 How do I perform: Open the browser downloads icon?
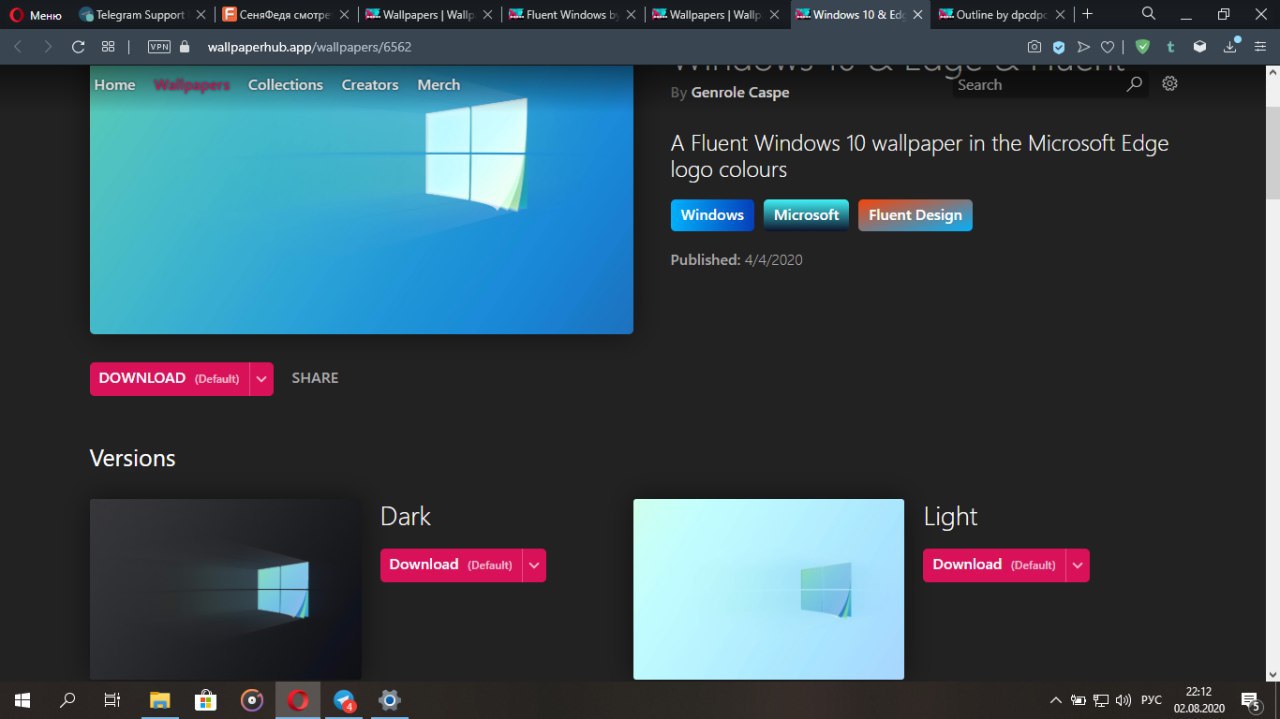pyautogui.click(x=1230, y=47)
